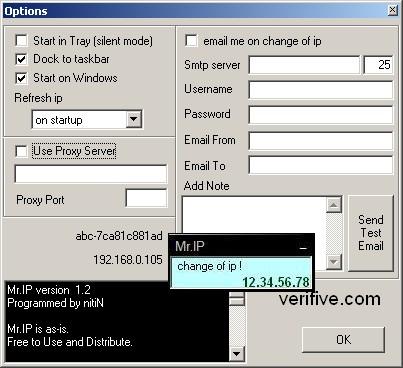Click 'Free to Use and Distribute.' line
This screenshot has width=403, height=368.
[x=70, y=342]
